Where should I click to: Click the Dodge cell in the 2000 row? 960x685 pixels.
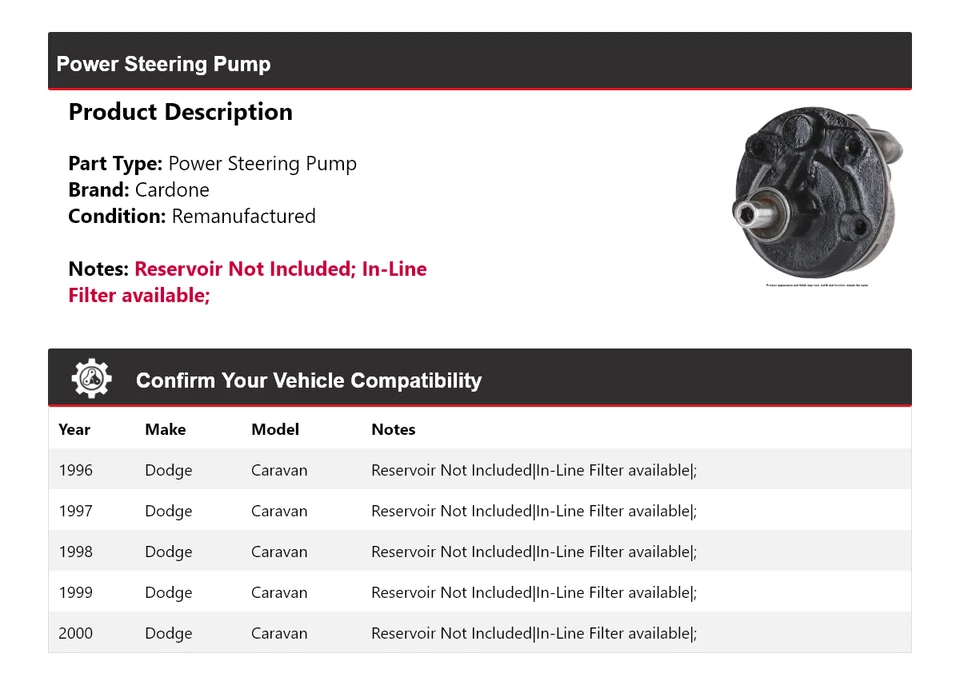tap(168, 633)
